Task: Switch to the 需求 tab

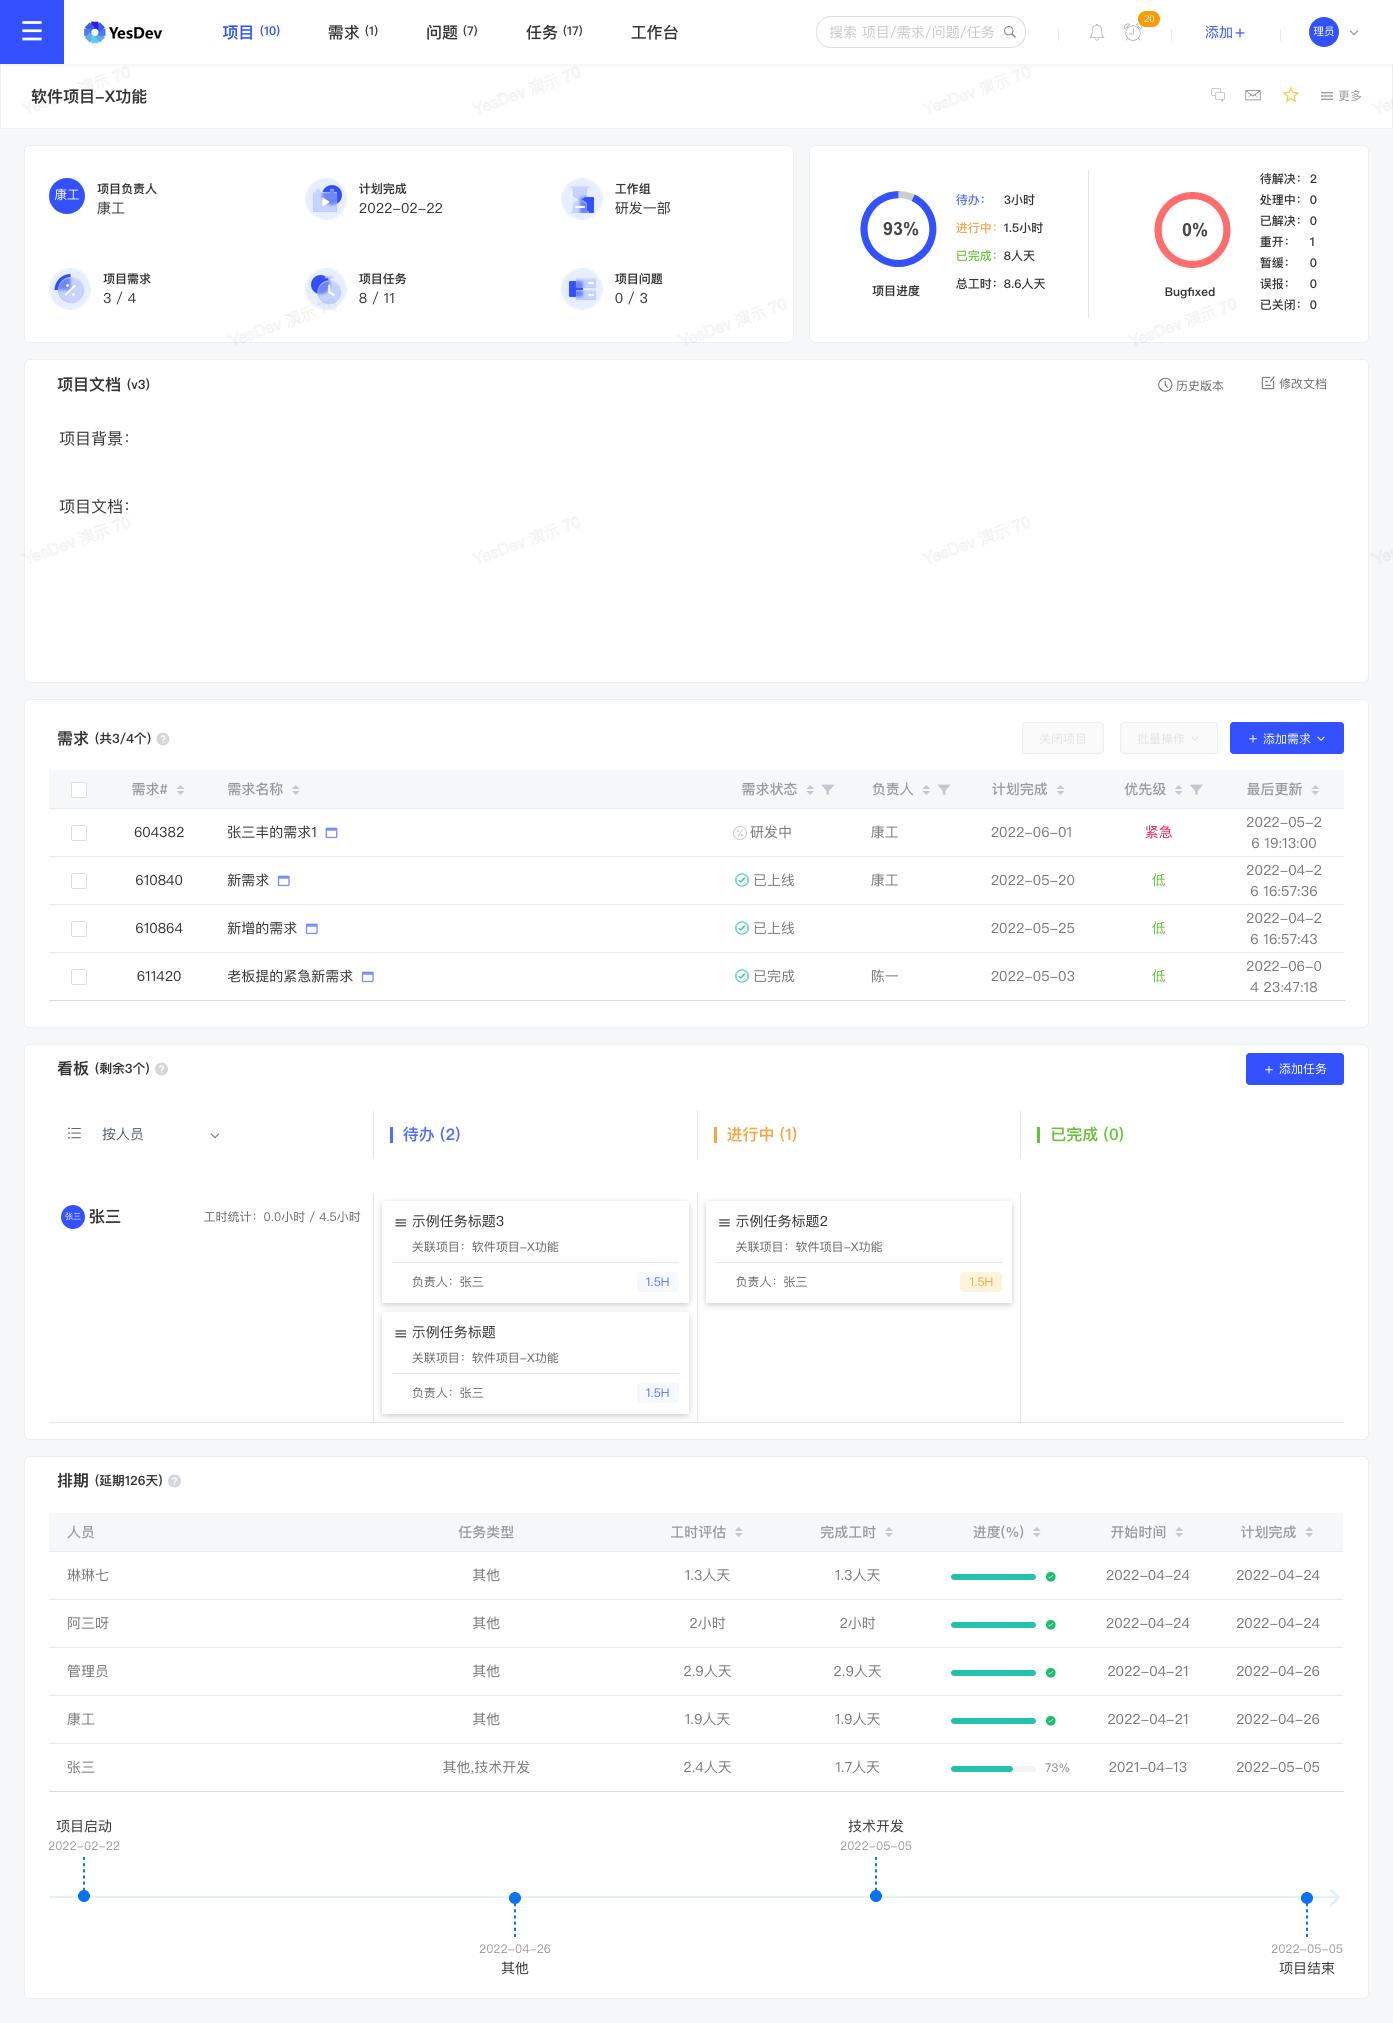Action: 353,32
